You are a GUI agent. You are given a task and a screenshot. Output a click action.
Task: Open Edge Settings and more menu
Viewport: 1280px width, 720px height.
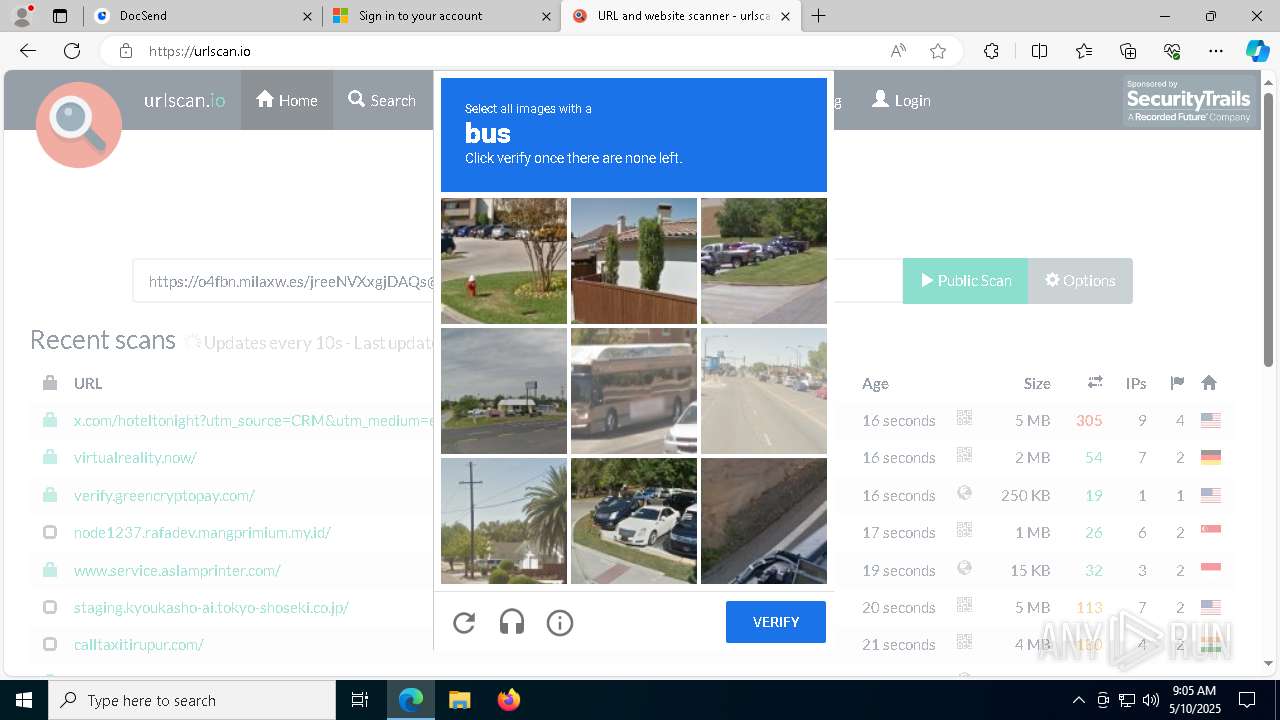pyautogui.click(x=1216, y=51)
